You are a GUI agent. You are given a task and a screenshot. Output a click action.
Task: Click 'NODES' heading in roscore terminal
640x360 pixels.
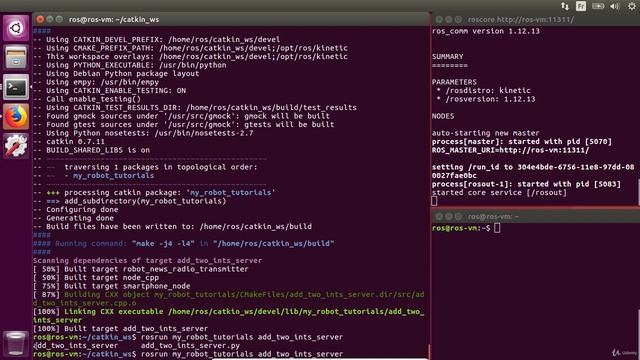click(x=443, y=116)
